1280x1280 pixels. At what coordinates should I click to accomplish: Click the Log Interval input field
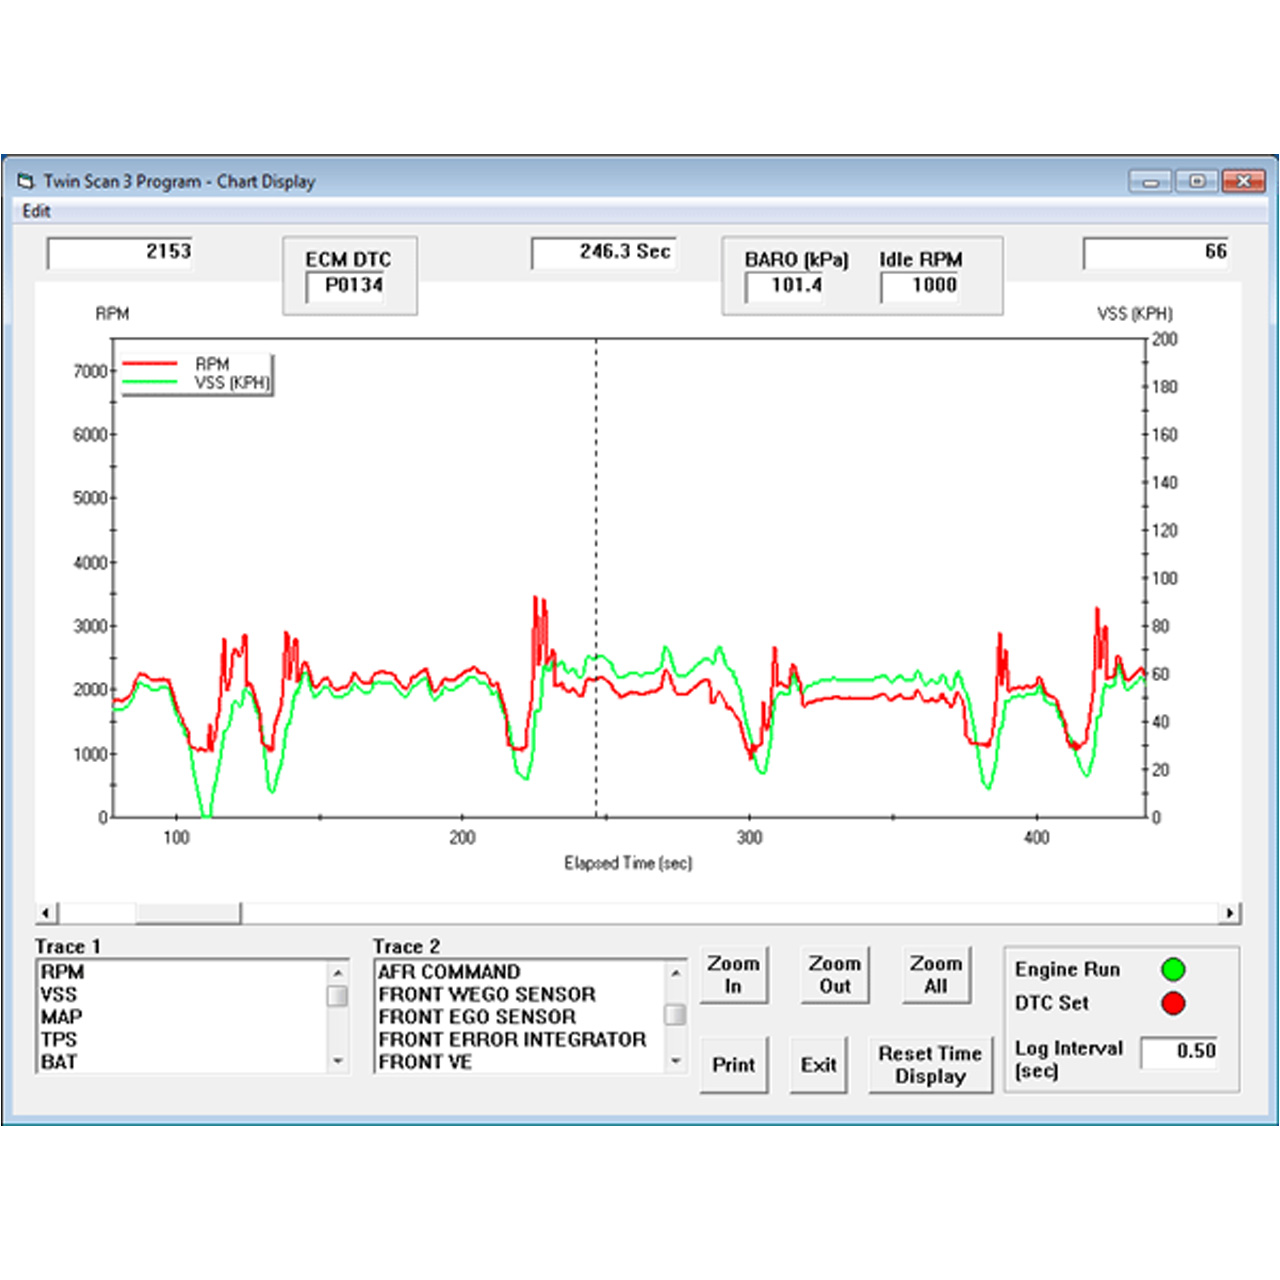[1179, 1051]
